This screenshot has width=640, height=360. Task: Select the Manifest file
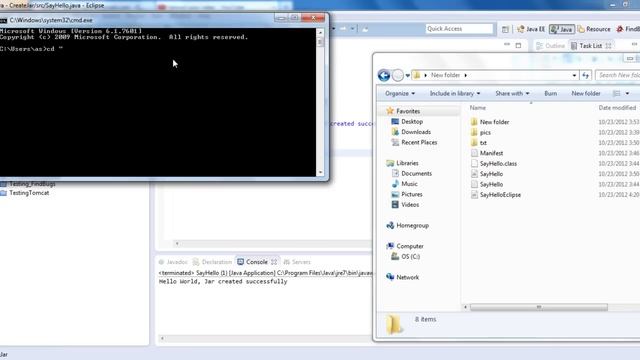pos(491,153)
